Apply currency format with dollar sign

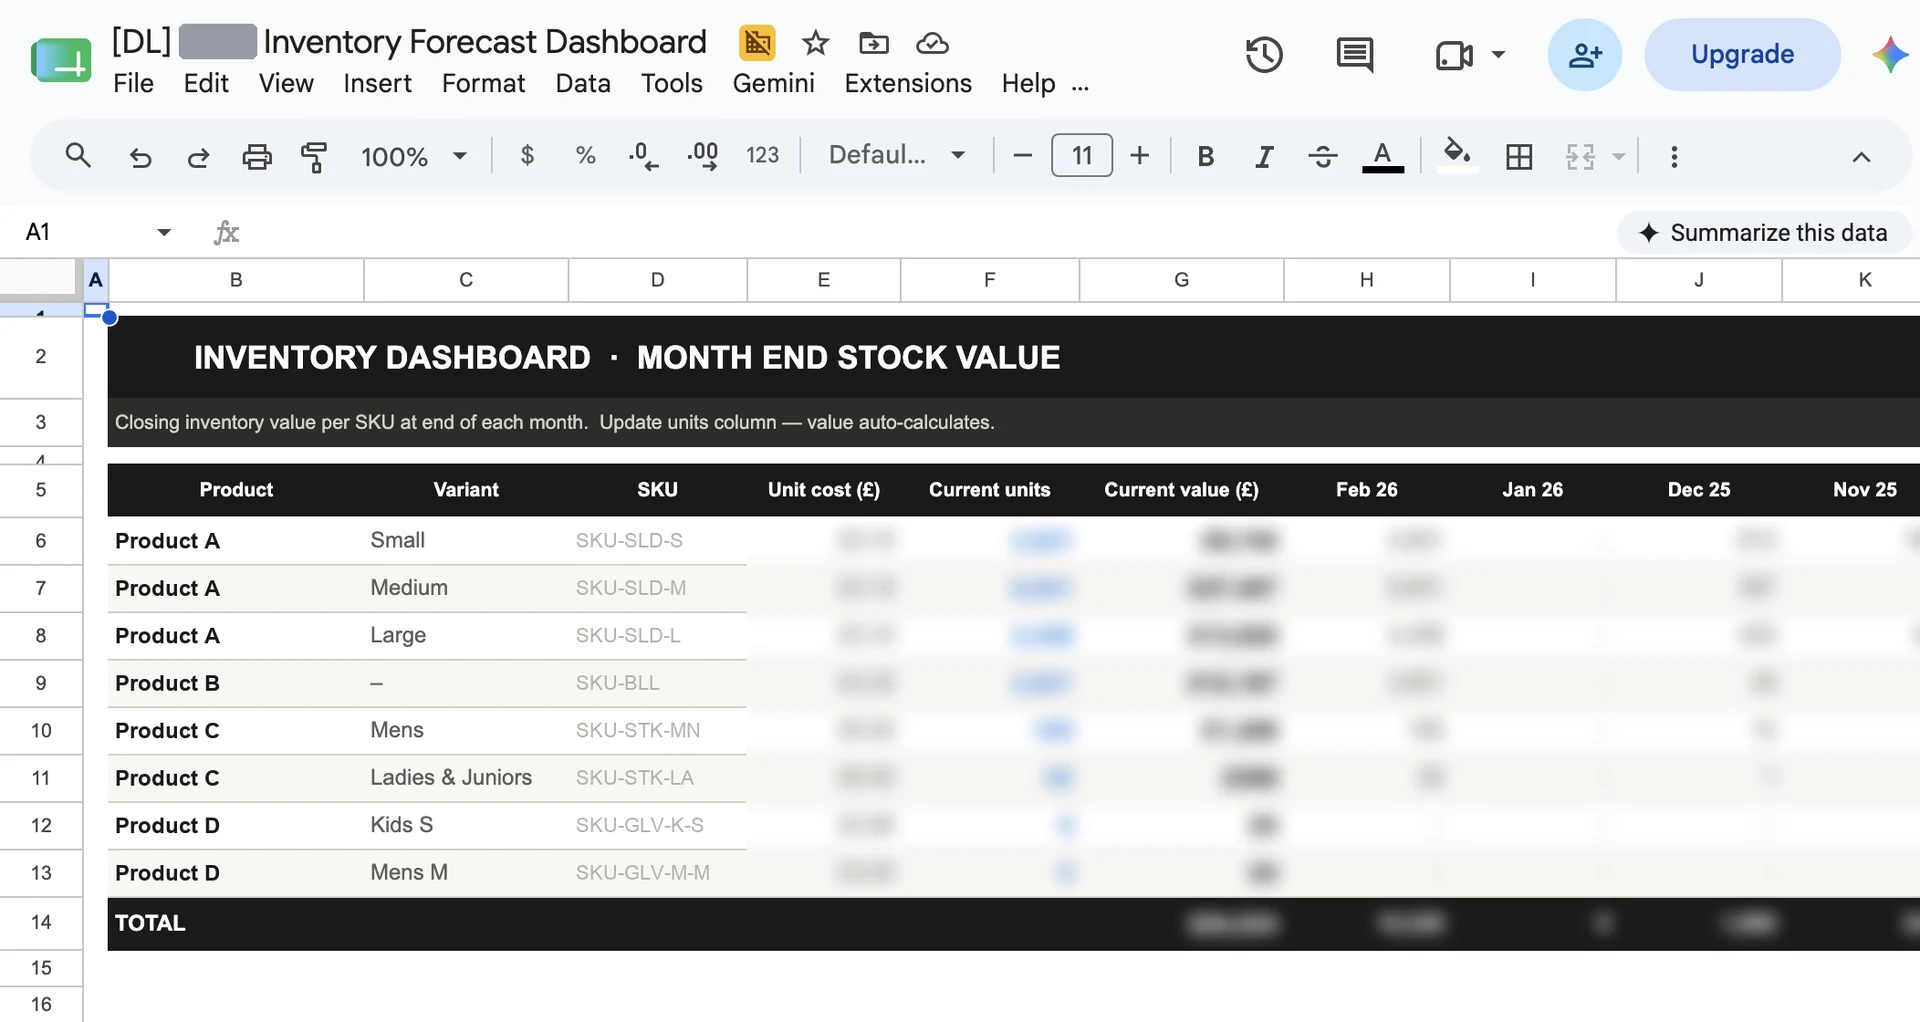527,155
